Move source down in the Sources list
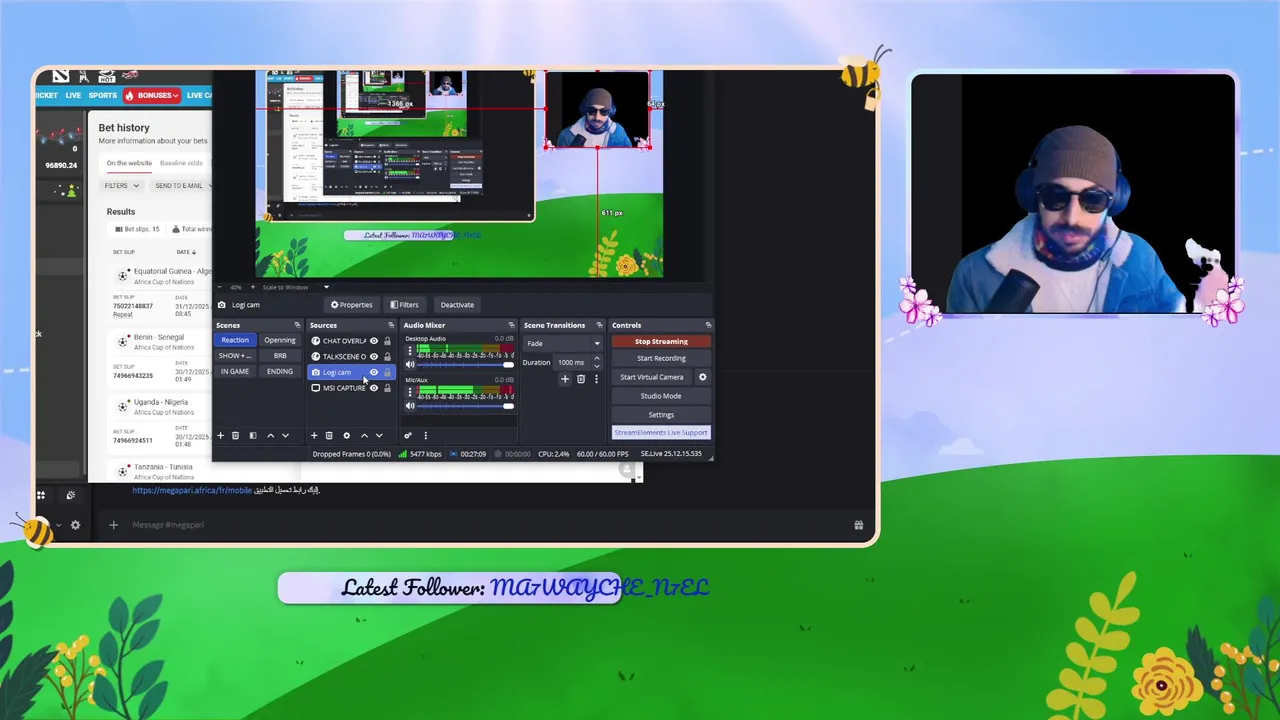This screenshot has width=1280, height=720. click(x=379, y=435)
